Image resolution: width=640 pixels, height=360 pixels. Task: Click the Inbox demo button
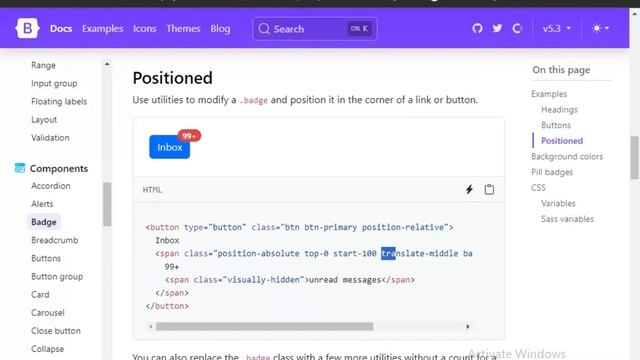169,147
